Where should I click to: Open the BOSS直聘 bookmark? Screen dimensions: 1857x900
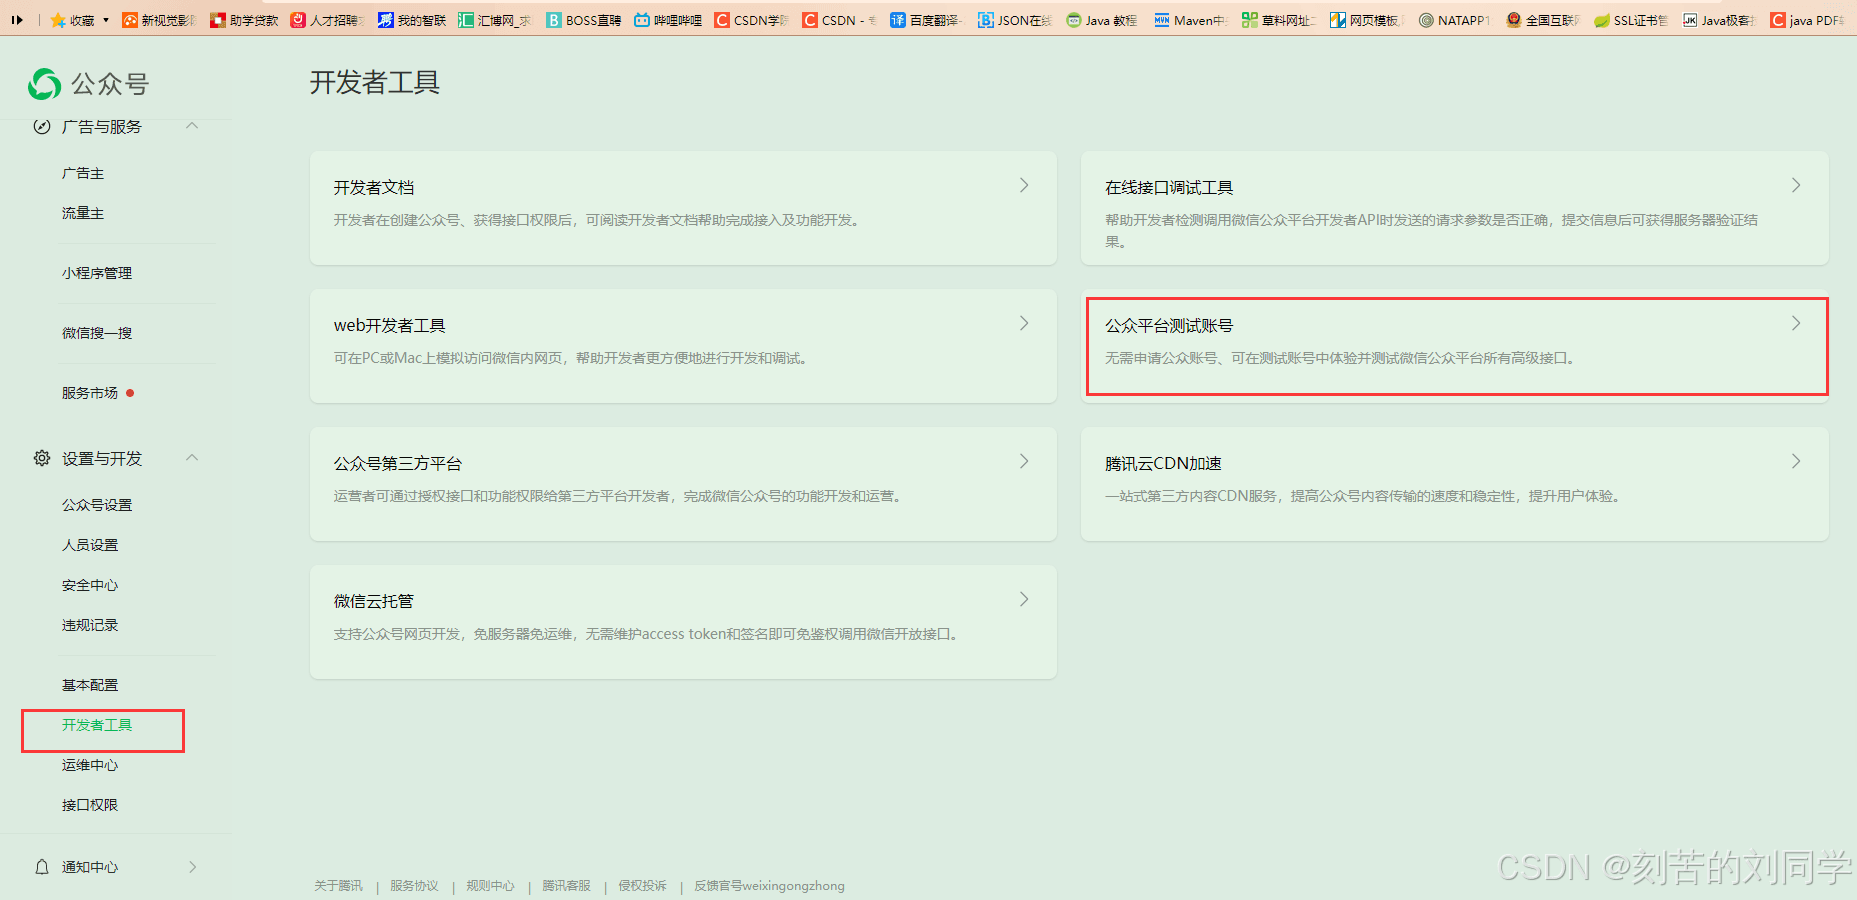click(x=584, y=20)
